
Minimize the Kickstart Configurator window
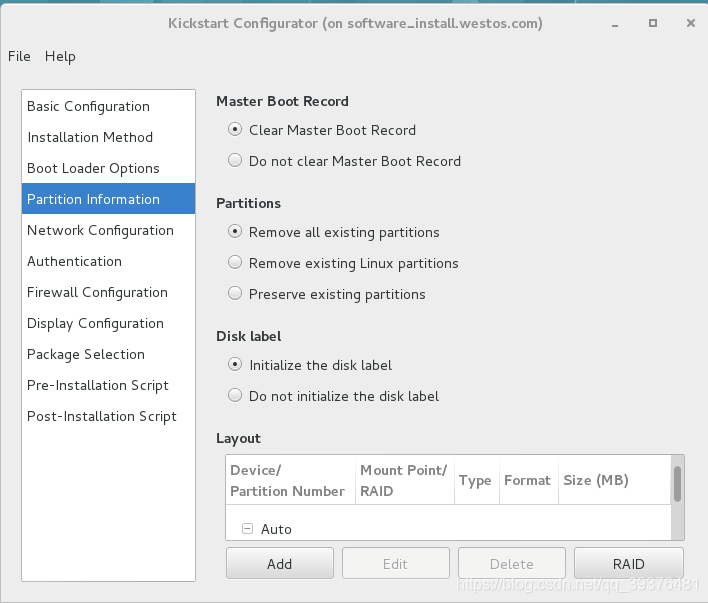click(x=615, y=23)
